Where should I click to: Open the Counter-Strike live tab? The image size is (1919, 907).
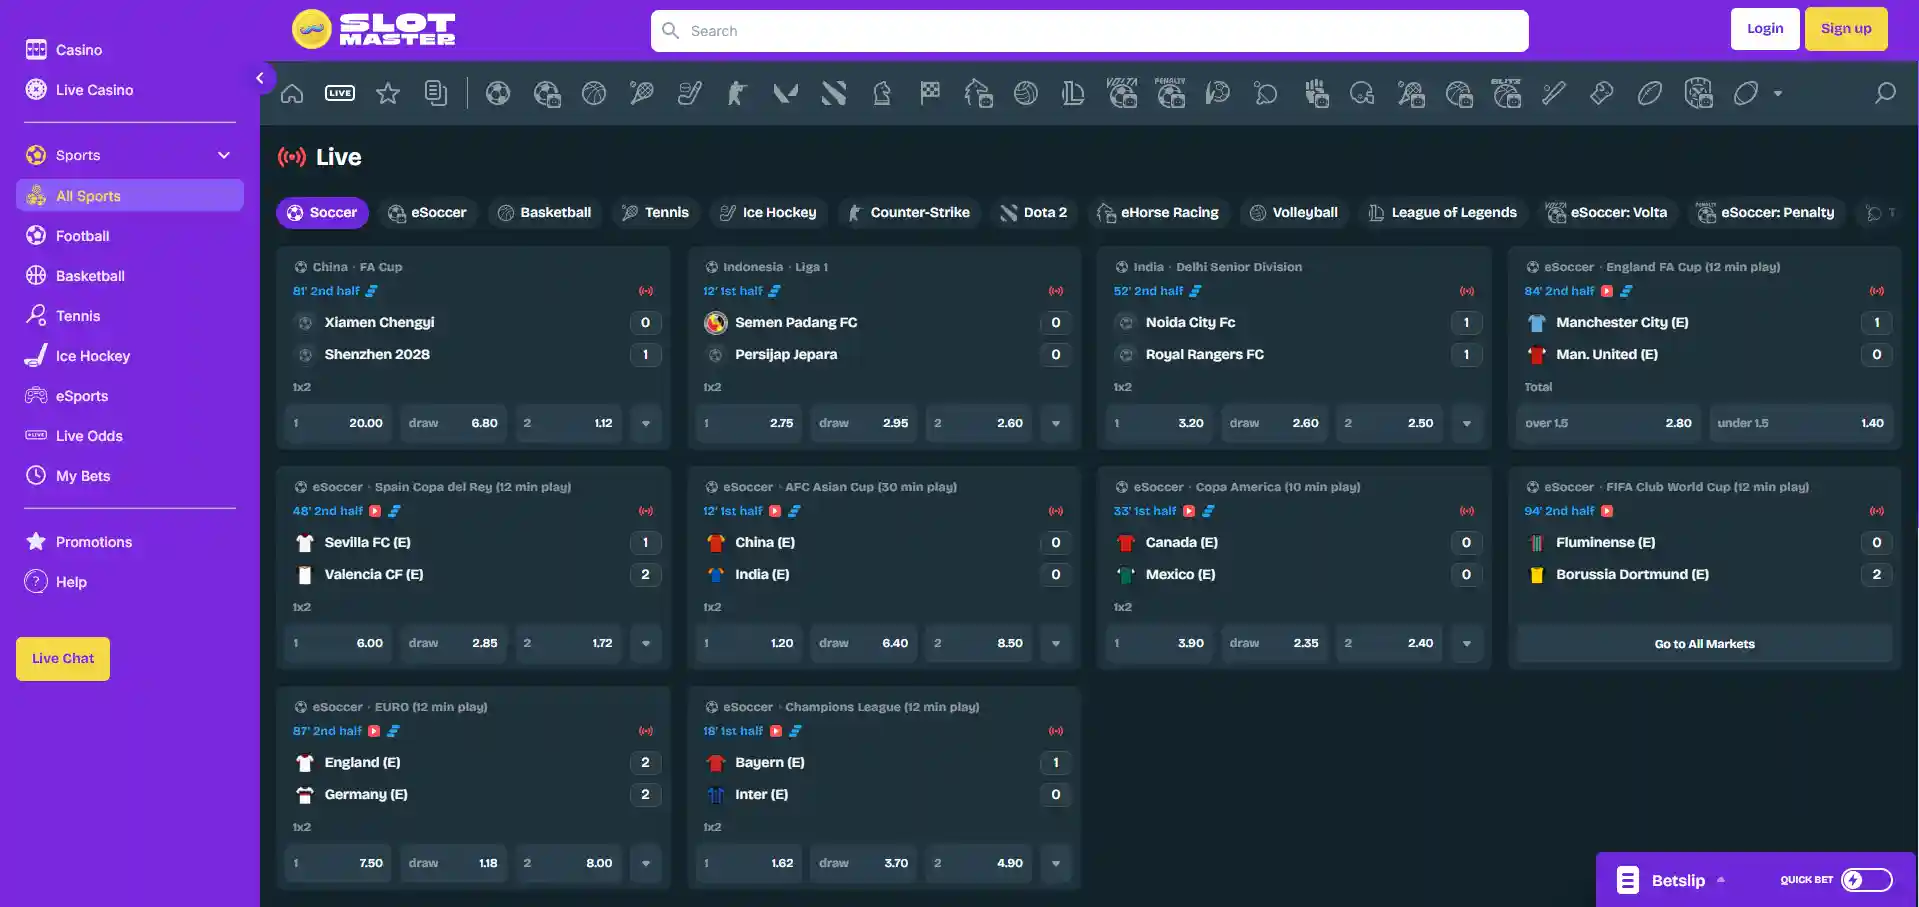pos(909,213)
